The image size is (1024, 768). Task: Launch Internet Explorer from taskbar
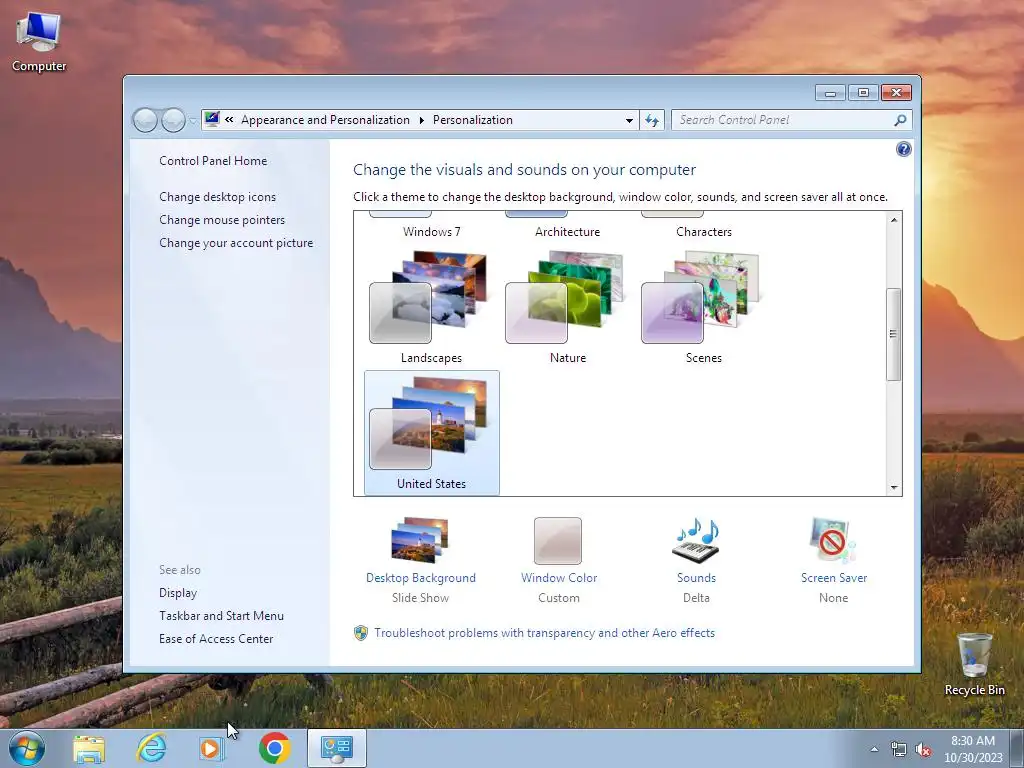(x=151, y=748)
